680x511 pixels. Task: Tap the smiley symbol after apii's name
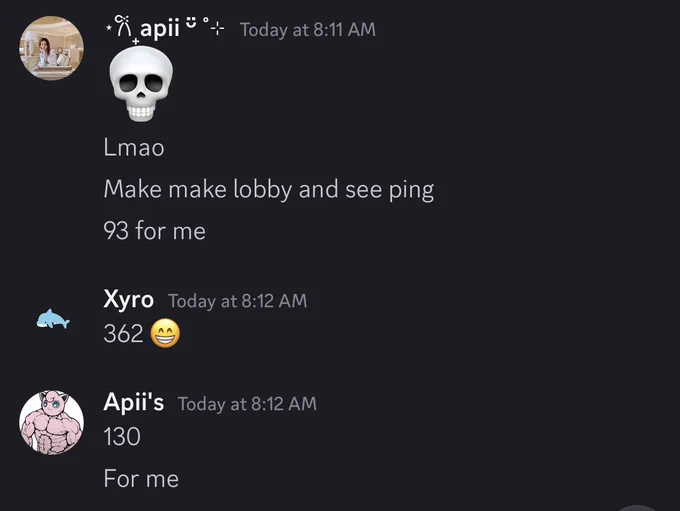pos(191,22)
